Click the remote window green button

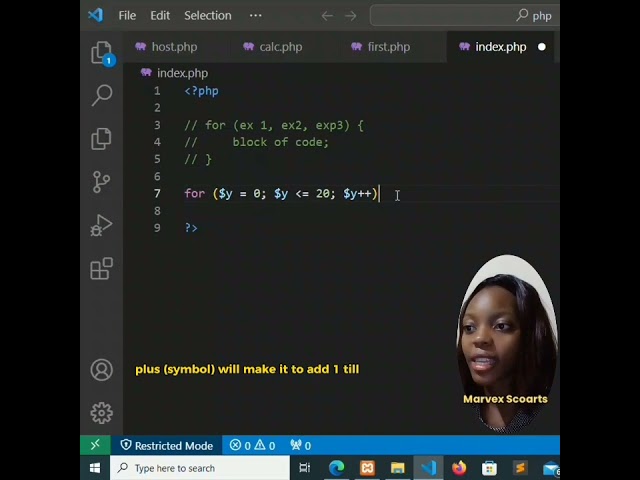[x=95, y=445]
